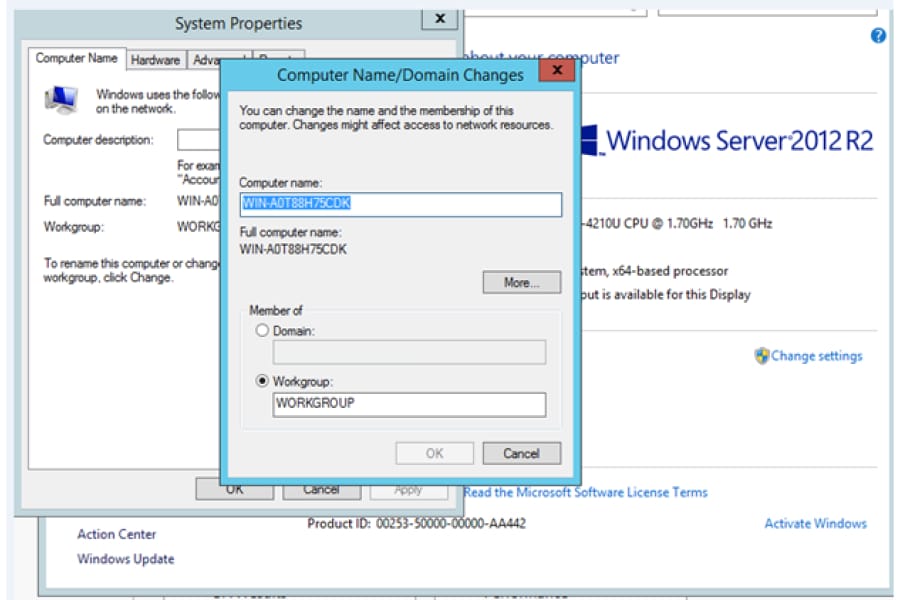Open the Change settings link
Image resolution: width=900 pixels, height=600 pixels.
point(816,356)
